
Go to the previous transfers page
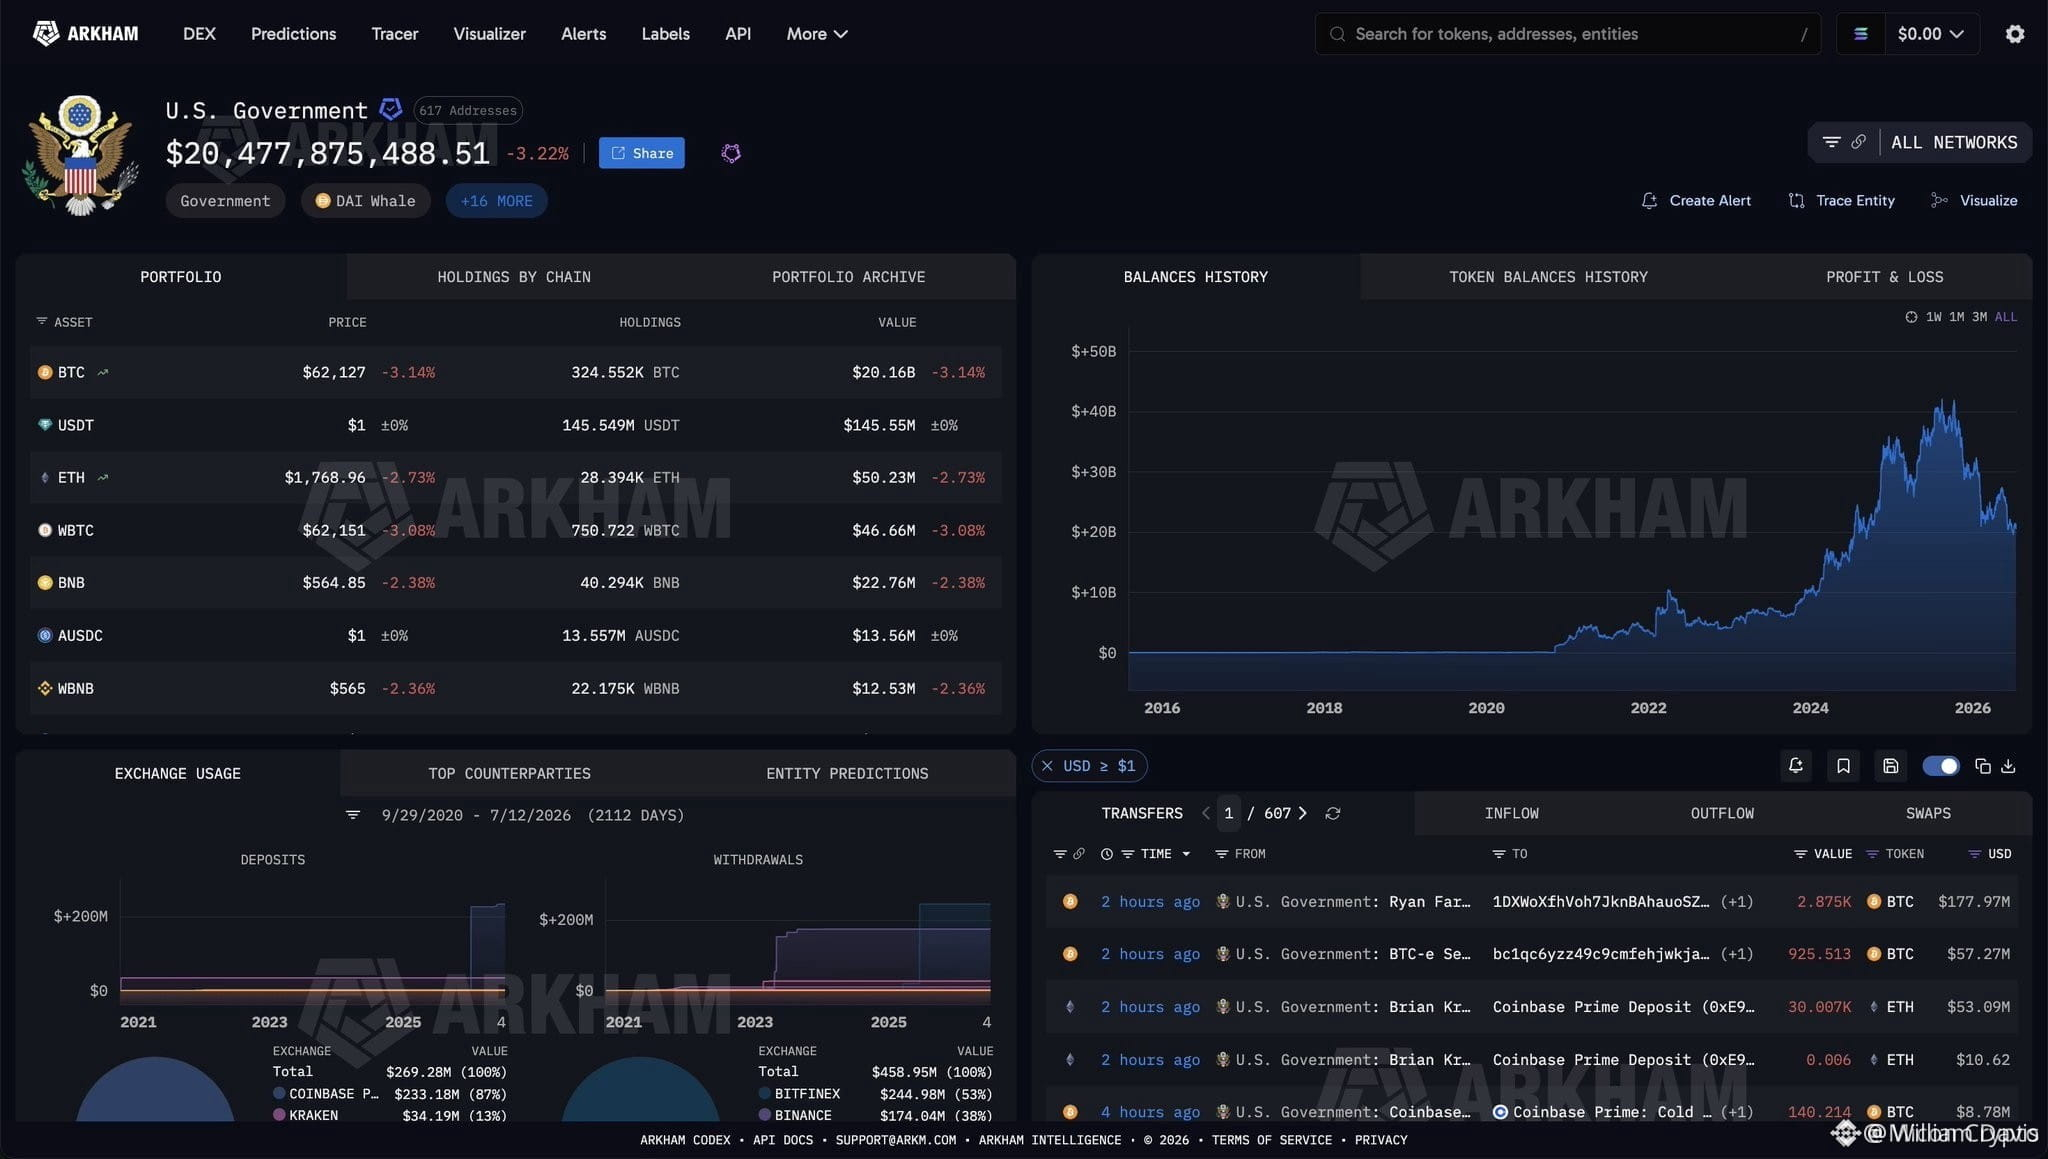point(1206,814)
